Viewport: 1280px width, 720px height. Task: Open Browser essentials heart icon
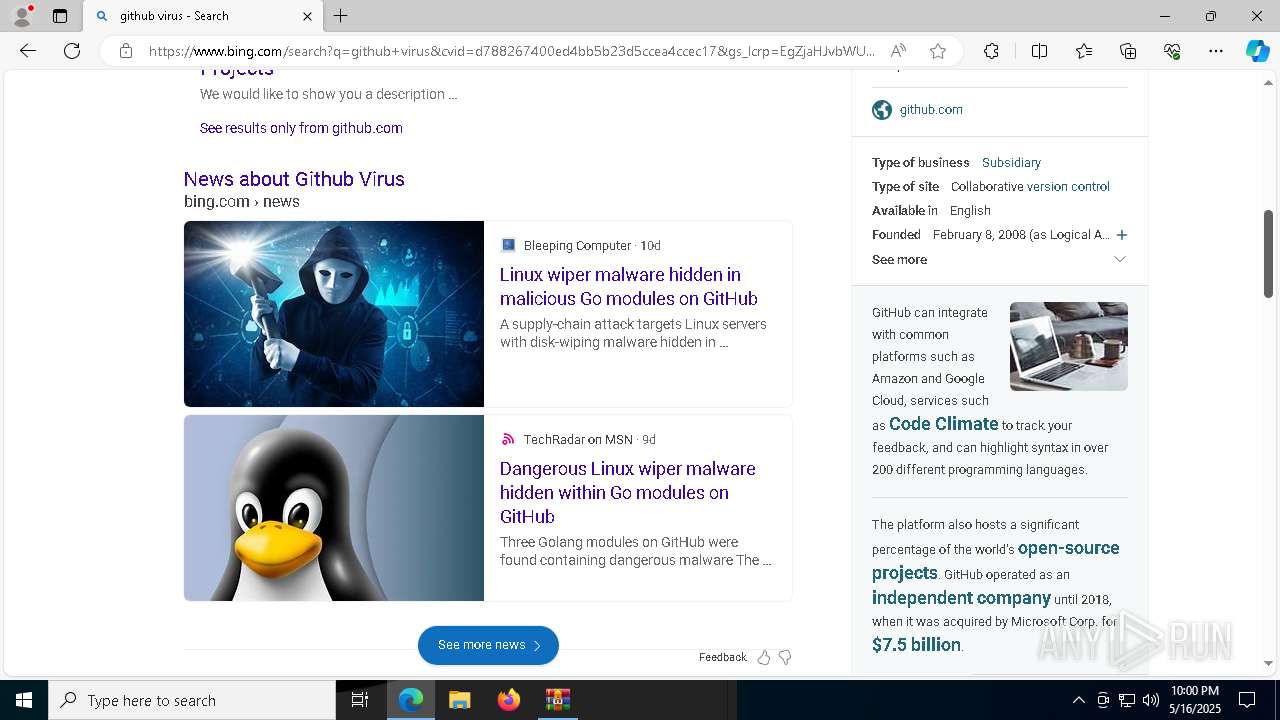point(1172,51)
